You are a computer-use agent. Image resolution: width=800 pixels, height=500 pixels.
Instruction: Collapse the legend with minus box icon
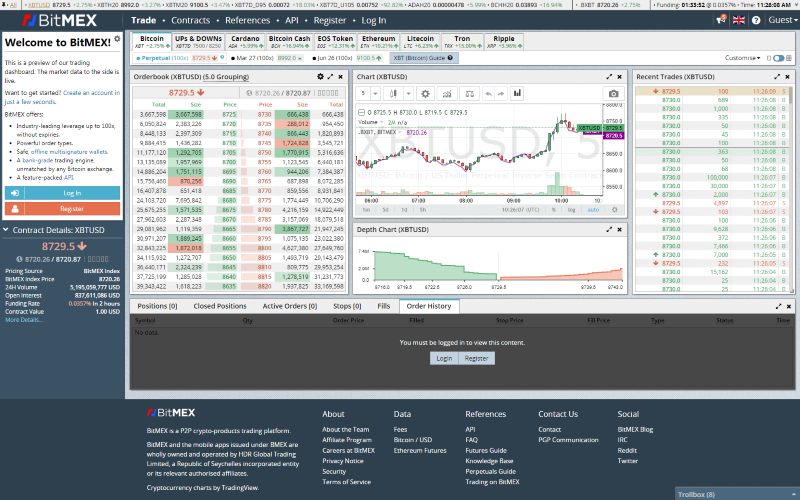[361, 112]
